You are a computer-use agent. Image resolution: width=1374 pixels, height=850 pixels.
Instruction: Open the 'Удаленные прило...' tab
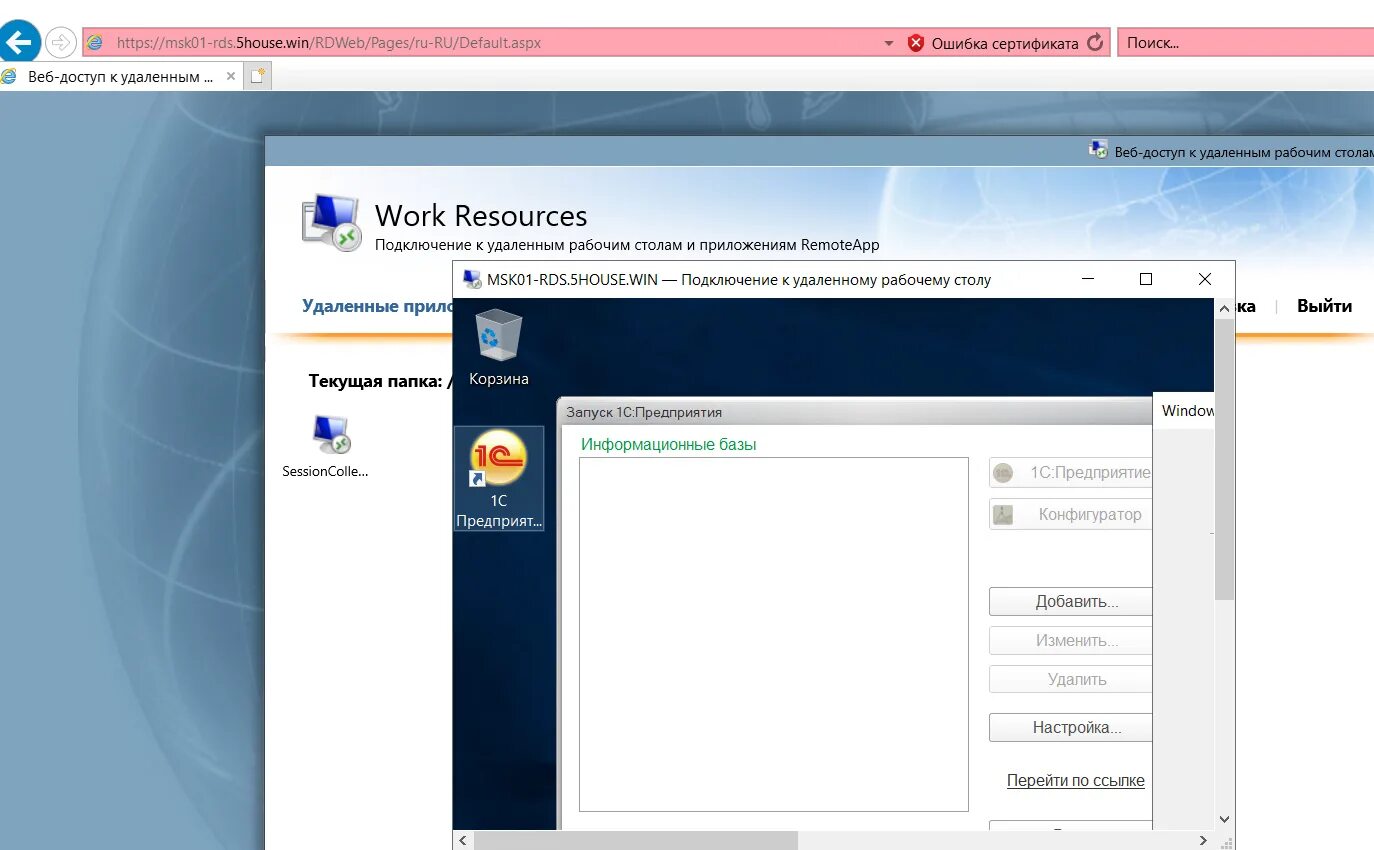[x=379, y=306]
